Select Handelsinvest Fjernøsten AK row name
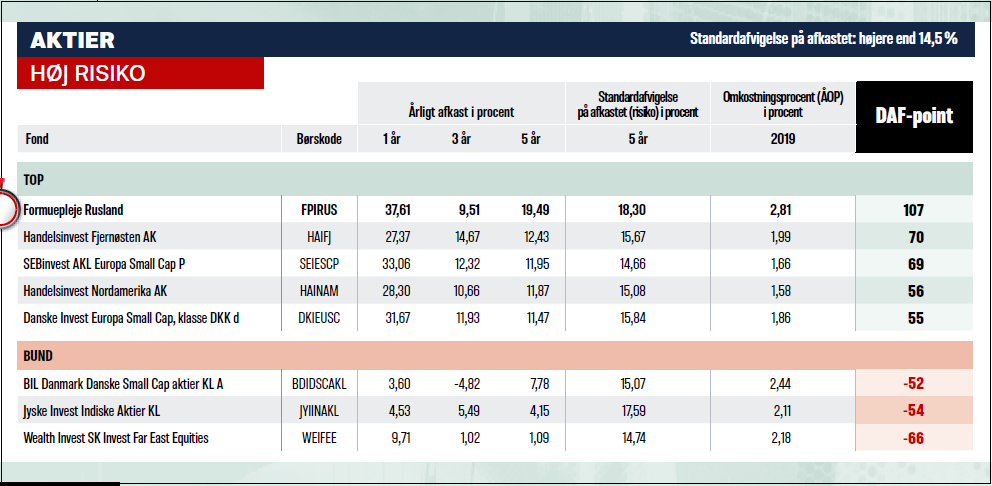992x486 pixels. (89, 237)
